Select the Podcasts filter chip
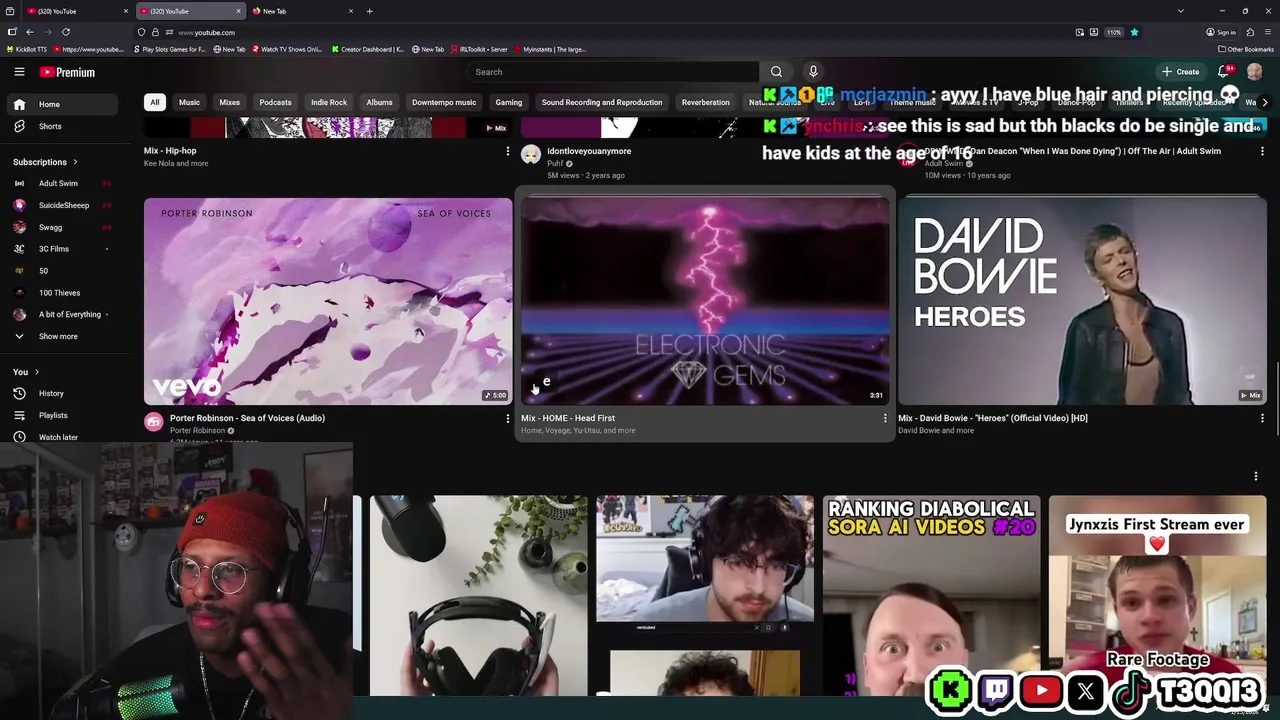The width and height of the screenshot is (1280, 720). click(275, 102)
